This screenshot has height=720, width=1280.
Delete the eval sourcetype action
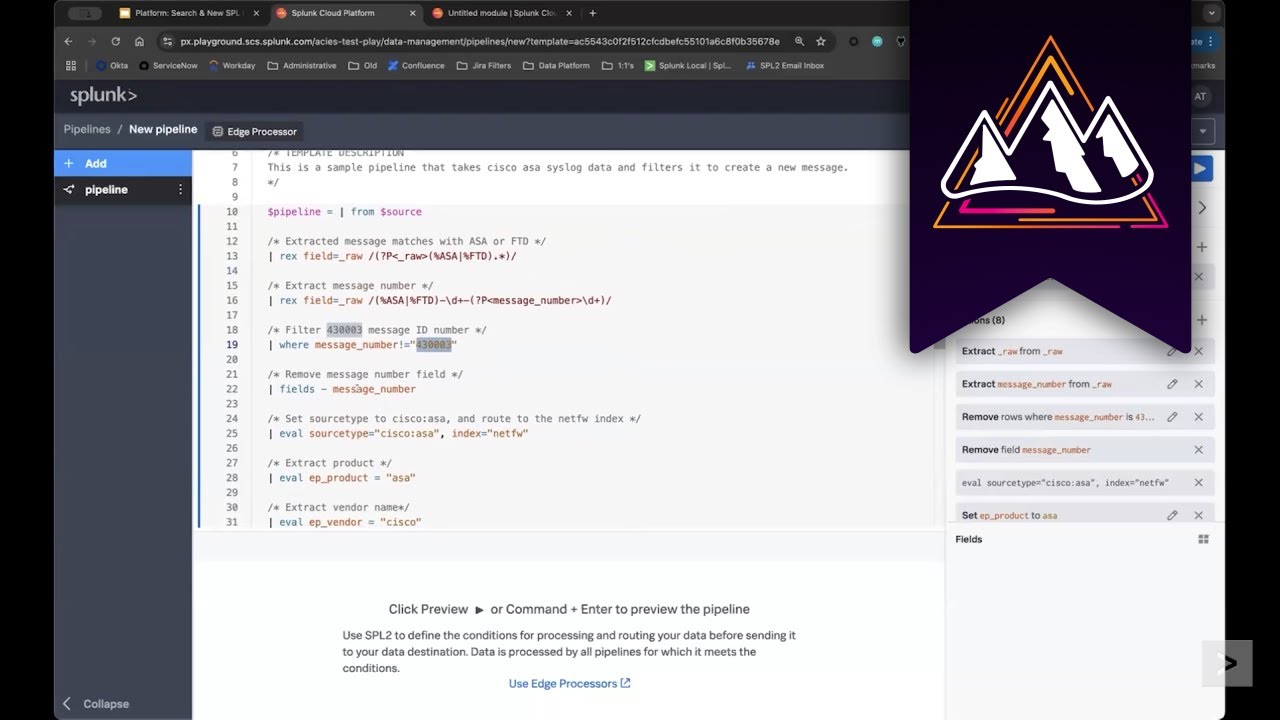1198,483
